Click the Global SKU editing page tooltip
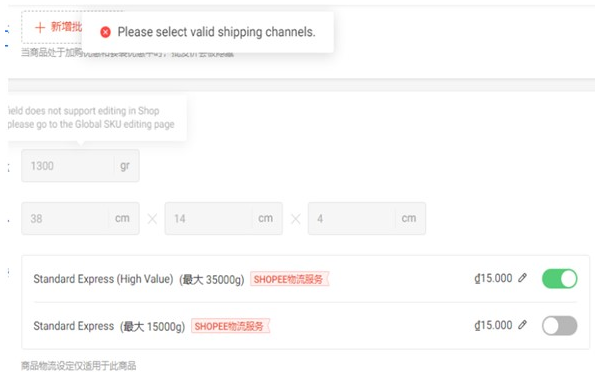This screenshot has height=387, width=595. tap(97, 118)
